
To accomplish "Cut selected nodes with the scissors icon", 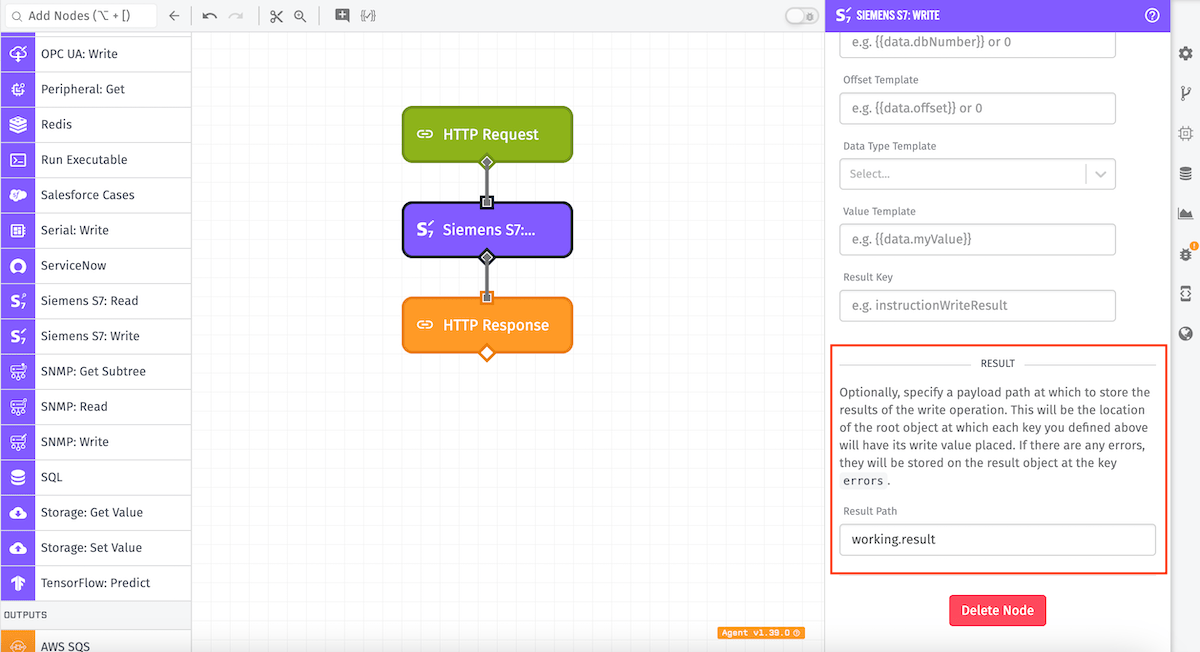I will click(276, 16).
